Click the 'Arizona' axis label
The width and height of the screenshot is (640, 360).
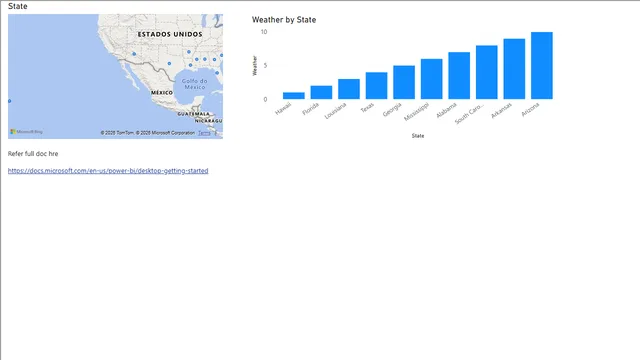(530, 109)
